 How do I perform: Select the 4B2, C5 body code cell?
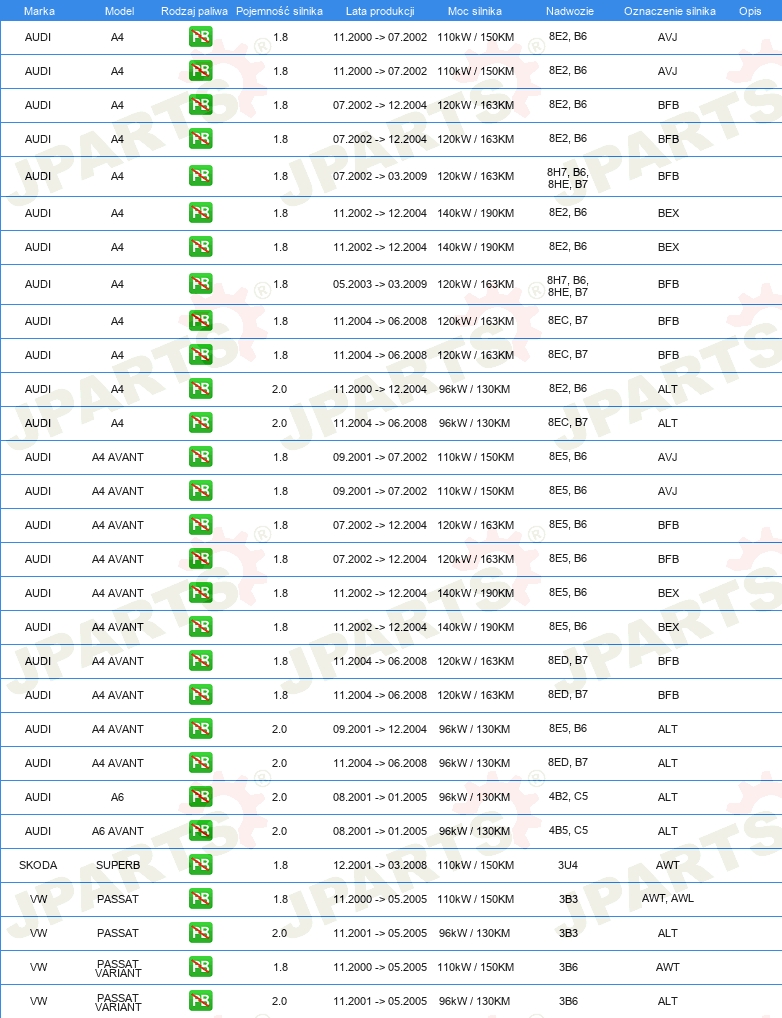pos(568,796)
